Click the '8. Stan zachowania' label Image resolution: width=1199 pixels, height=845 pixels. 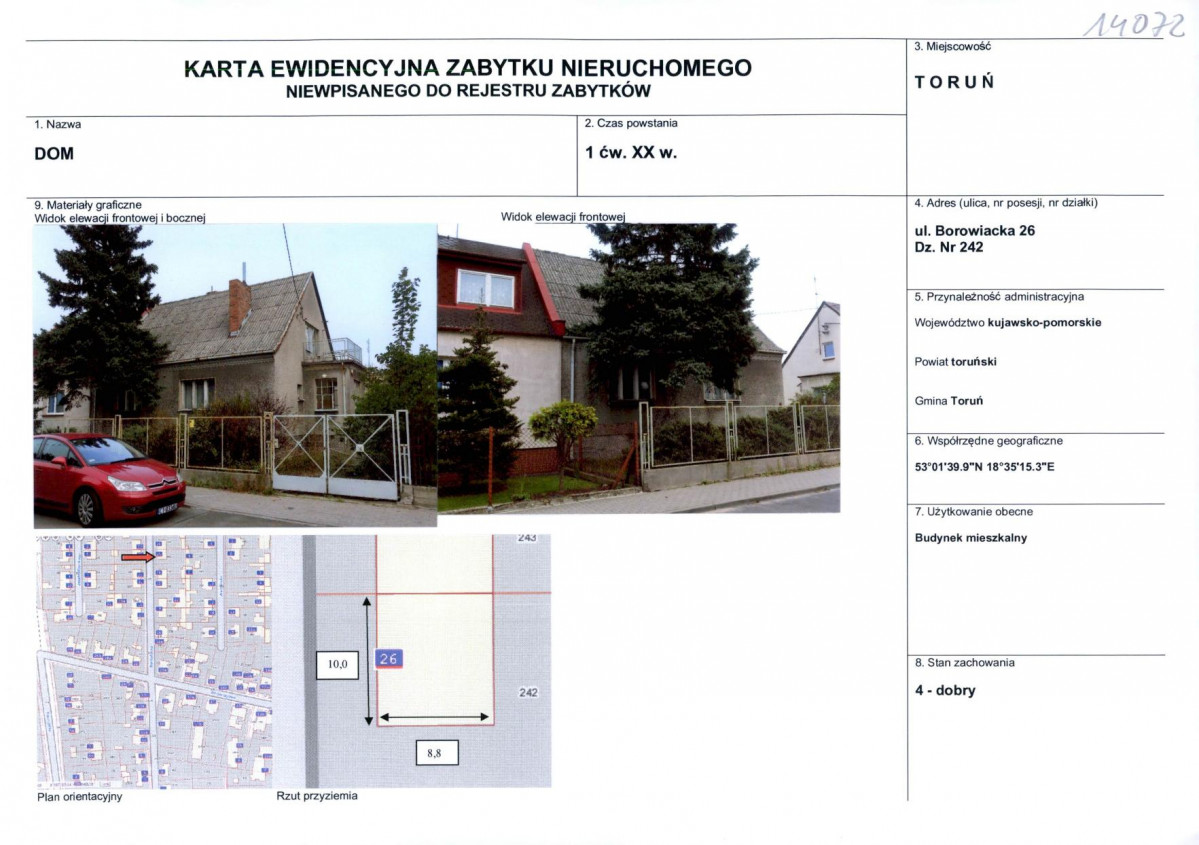coord(964,663)
